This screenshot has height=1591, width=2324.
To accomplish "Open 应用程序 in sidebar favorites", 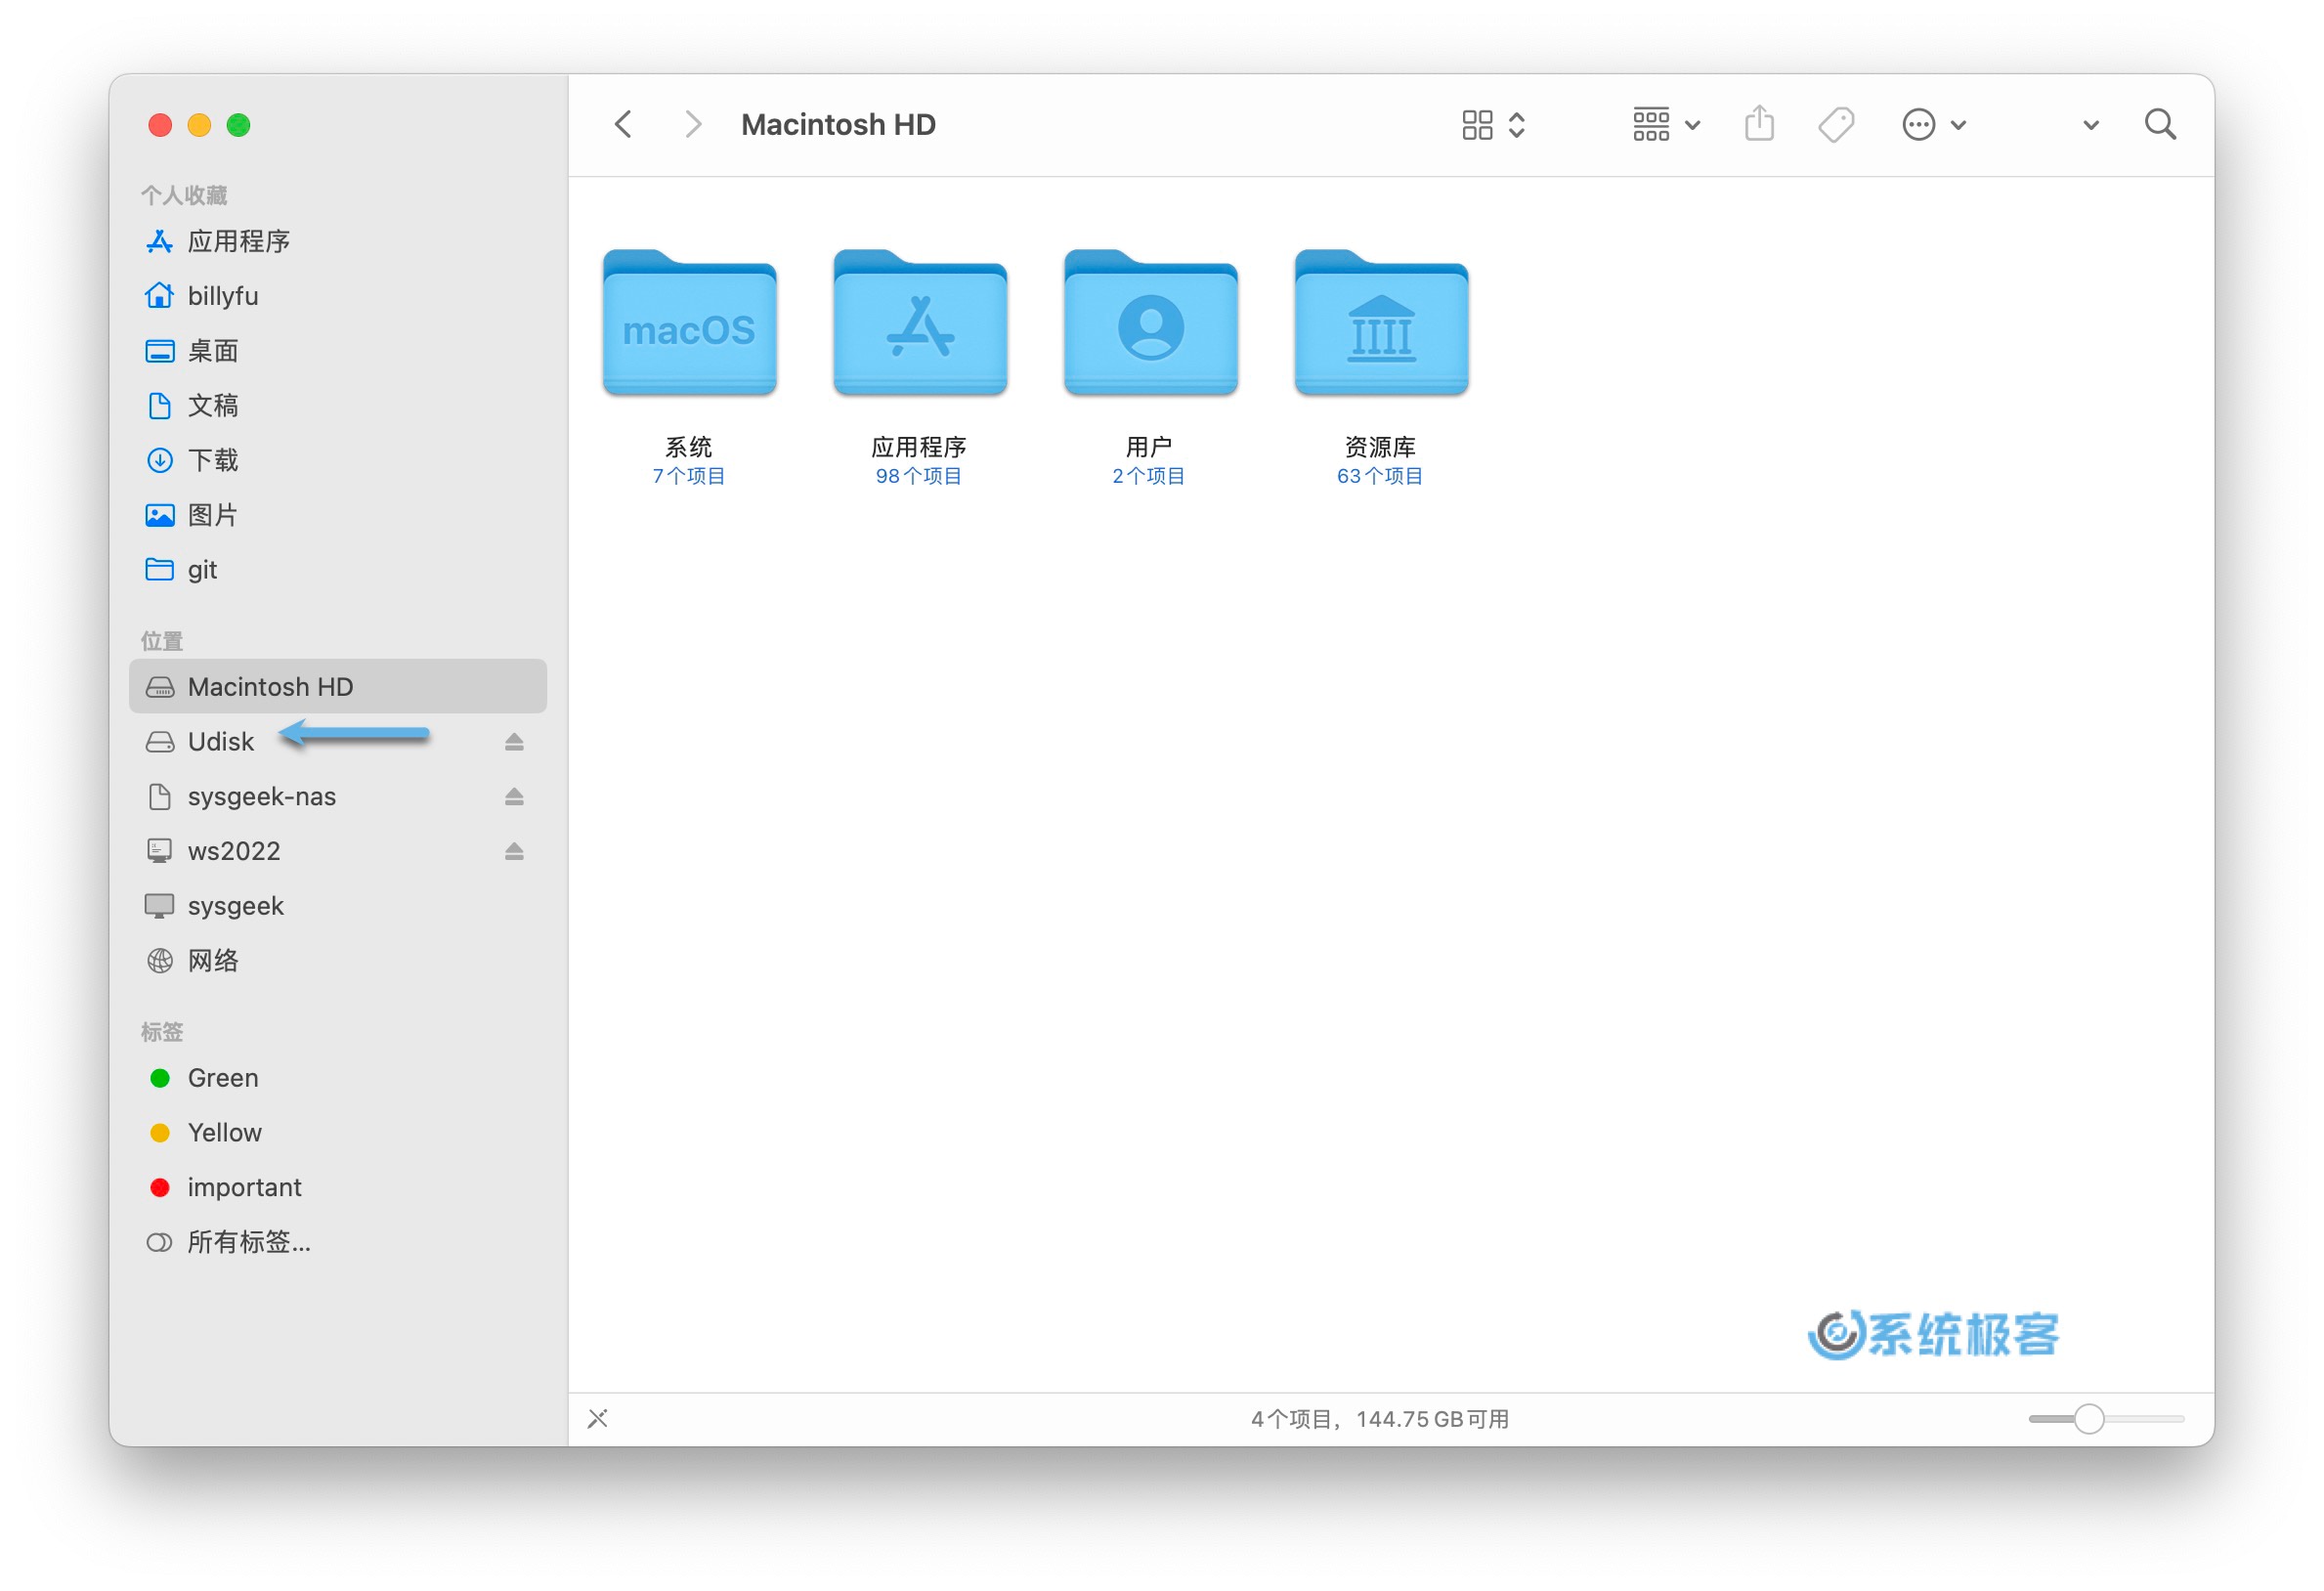I will point(337,241).
